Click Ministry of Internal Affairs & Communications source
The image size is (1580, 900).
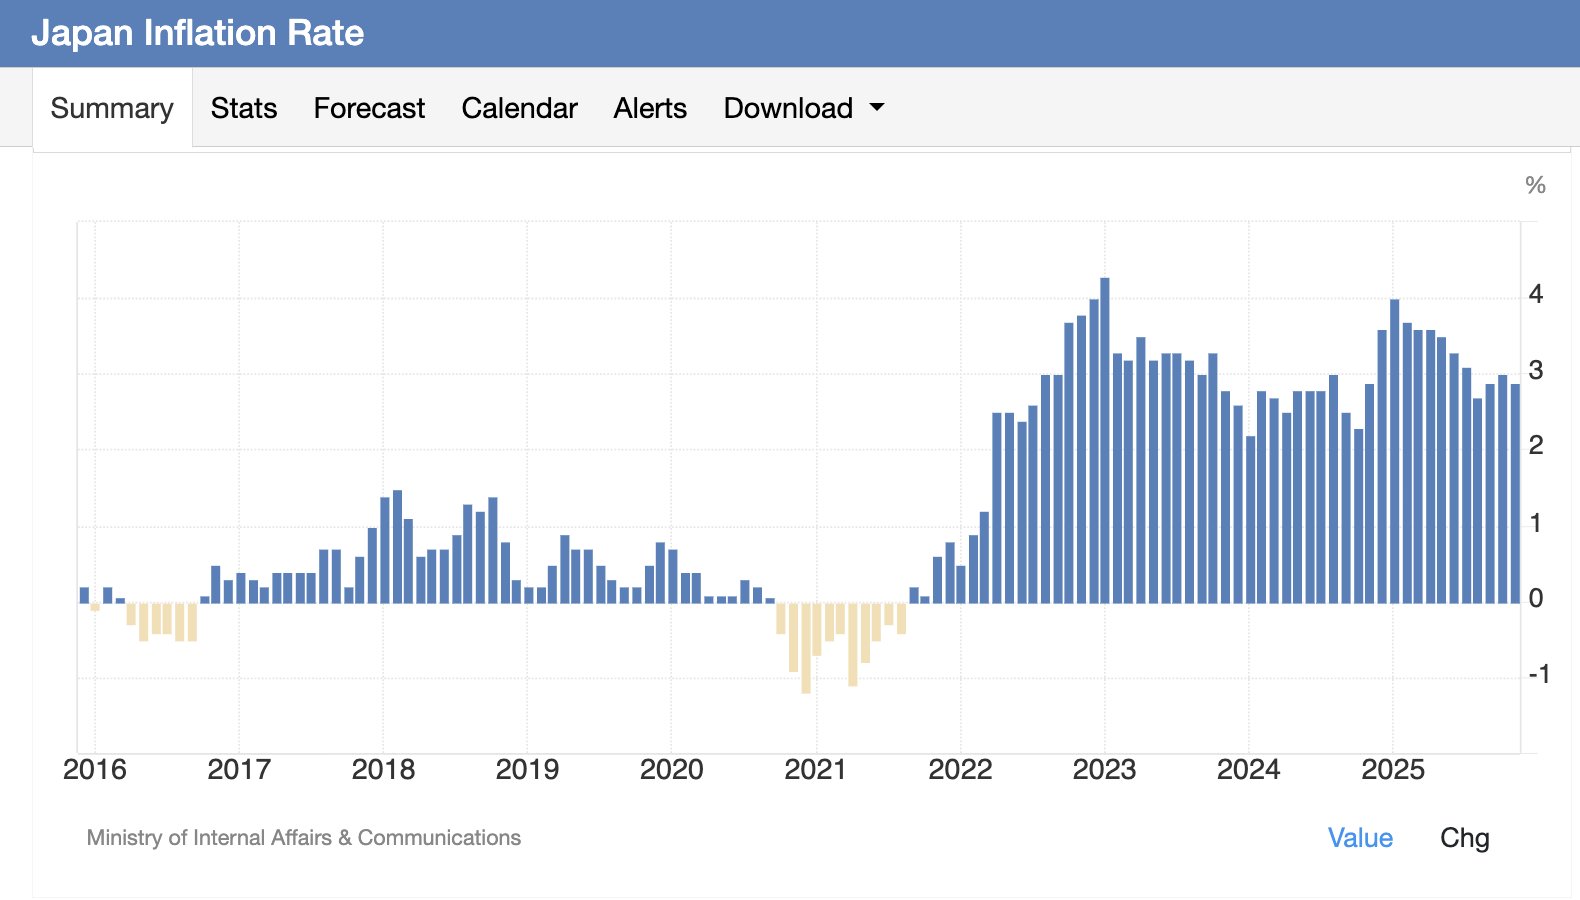(303, 838)
